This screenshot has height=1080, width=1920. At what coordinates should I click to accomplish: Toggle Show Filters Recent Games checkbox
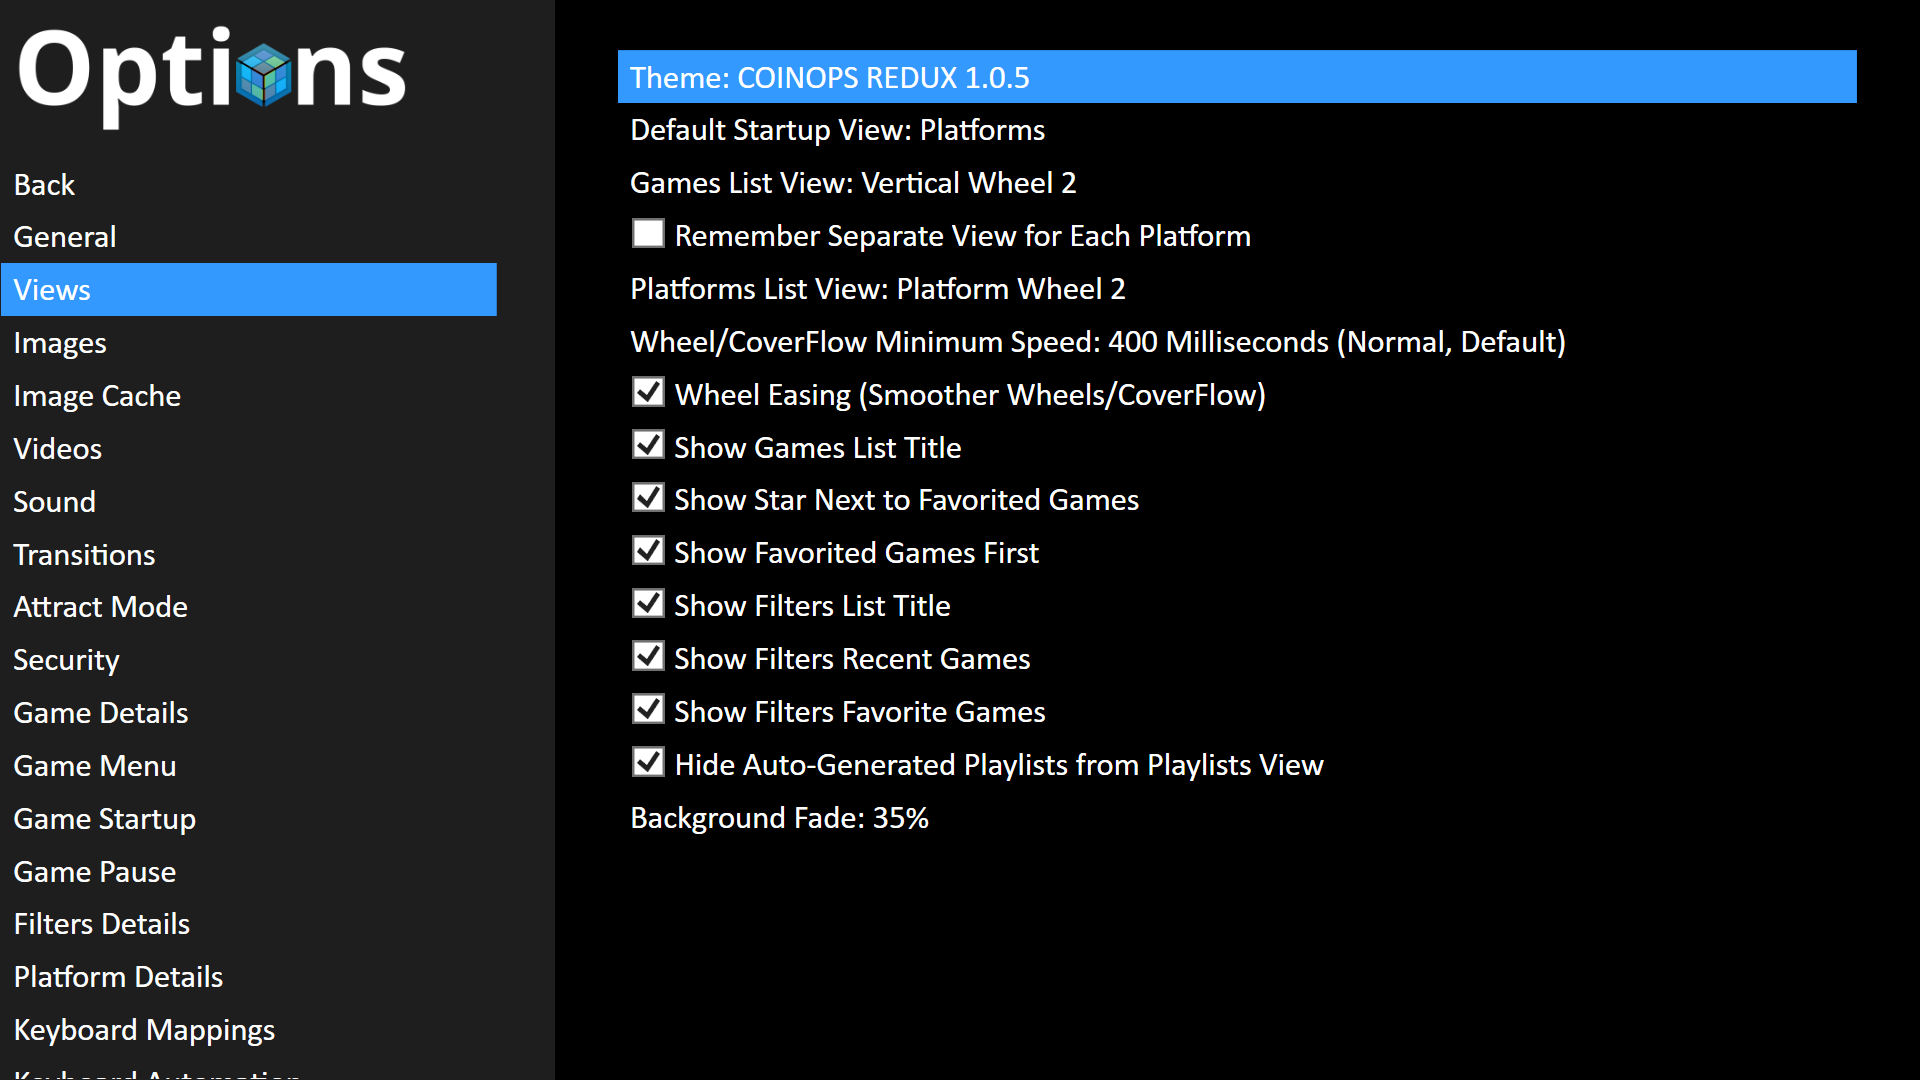pos(648,657)
